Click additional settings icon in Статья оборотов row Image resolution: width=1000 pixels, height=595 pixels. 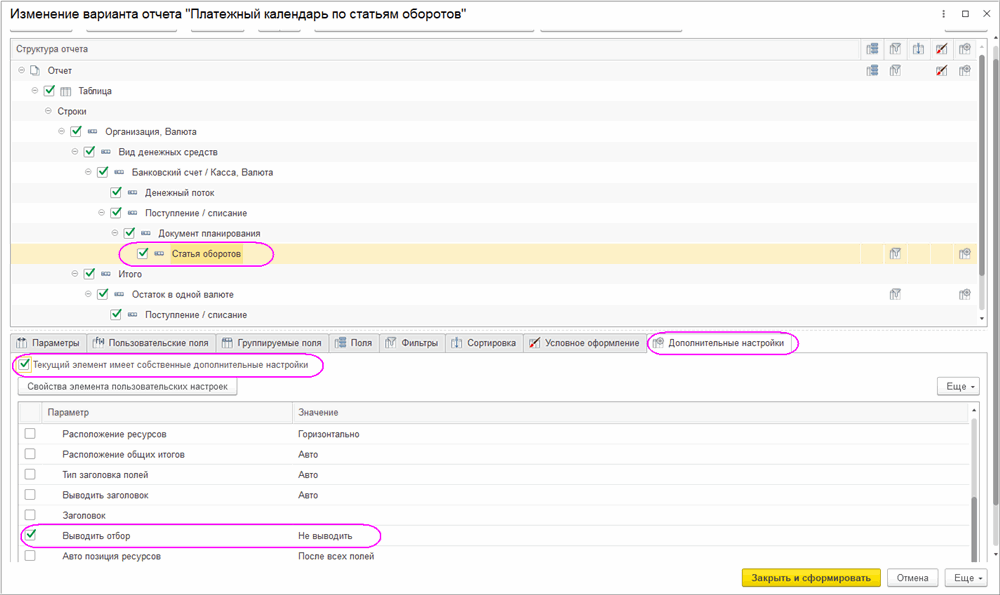[965, 254]
